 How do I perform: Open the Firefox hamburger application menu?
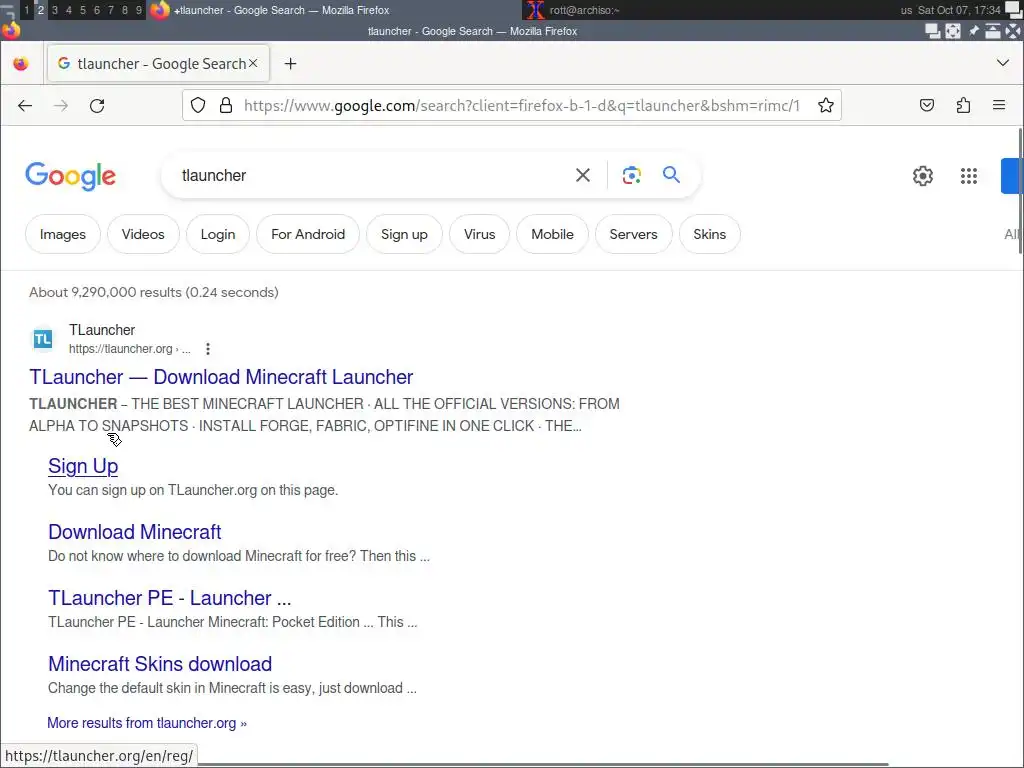tap(999, 105)
